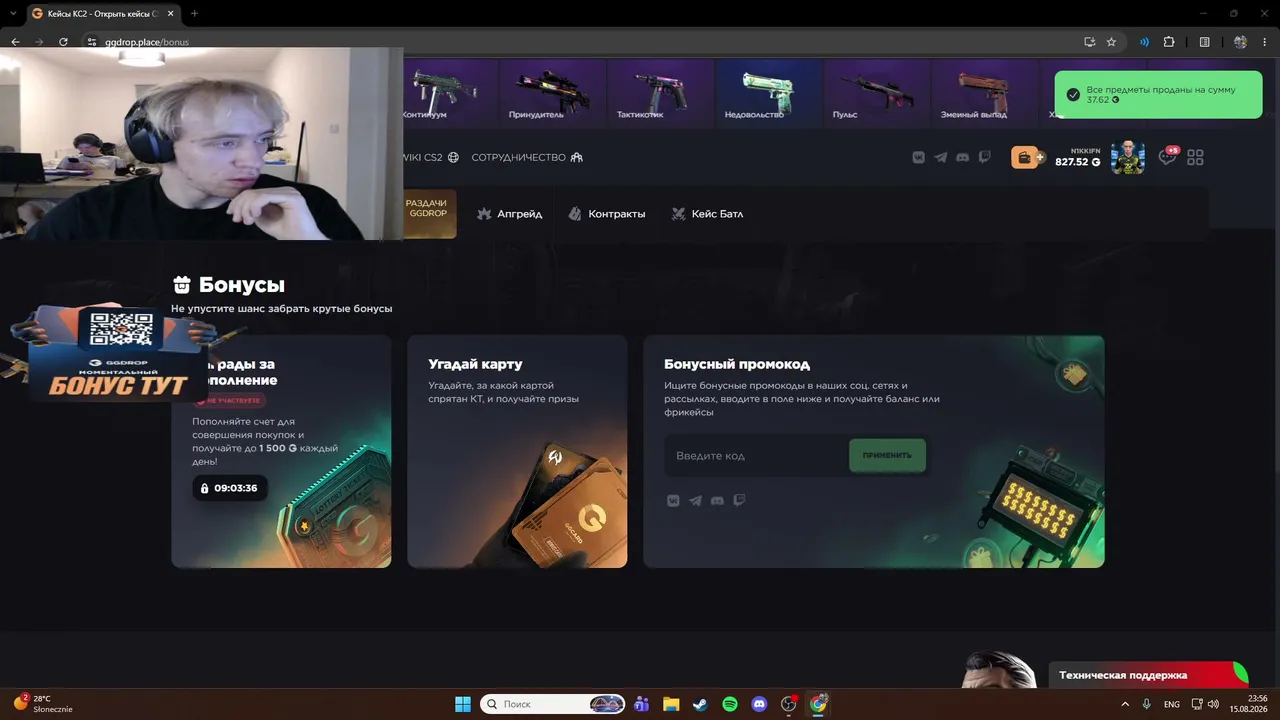Click the 09:03:36 locked timer button
Viewport: 1280px width, 720px height.
[229, 488]
